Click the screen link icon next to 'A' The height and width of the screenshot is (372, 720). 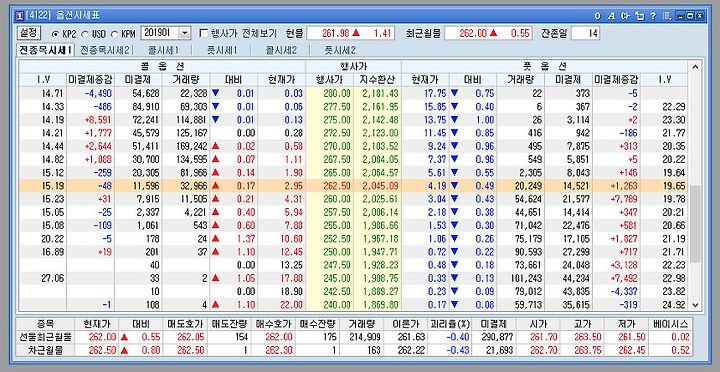pos(624,17)
